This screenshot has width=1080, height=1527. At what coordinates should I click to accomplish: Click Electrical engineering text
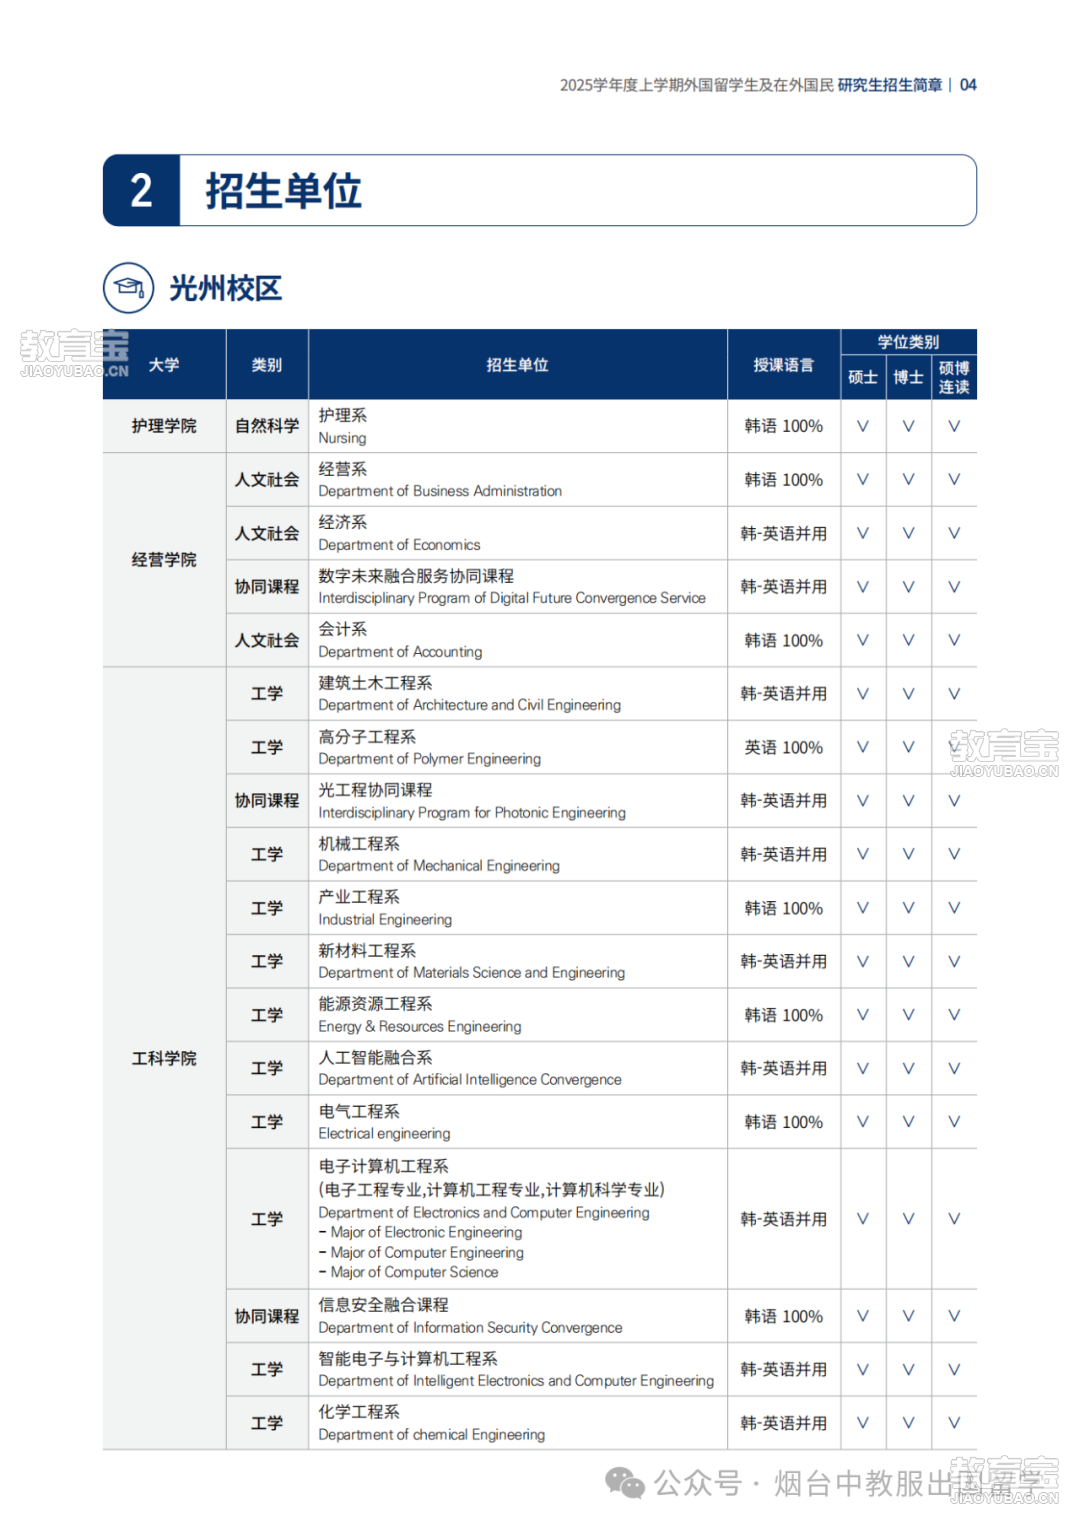(x=384, y=1134)
